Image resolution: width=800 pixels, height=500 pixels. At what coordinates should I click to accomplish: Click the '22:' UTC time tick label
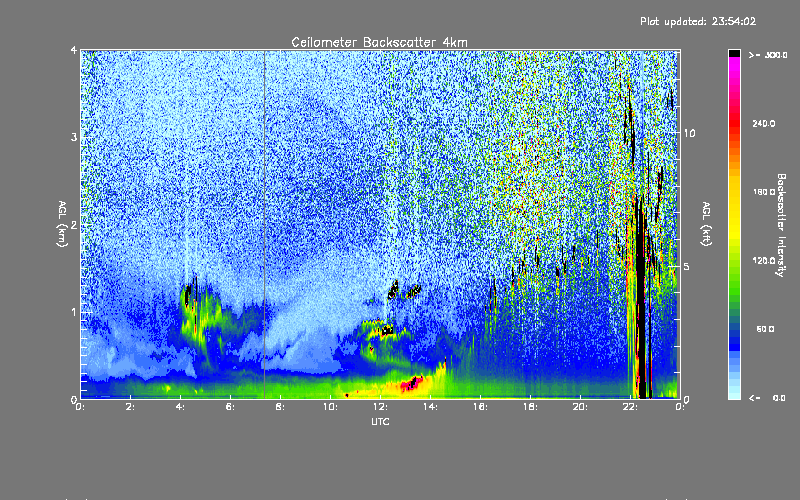(630, 407)
